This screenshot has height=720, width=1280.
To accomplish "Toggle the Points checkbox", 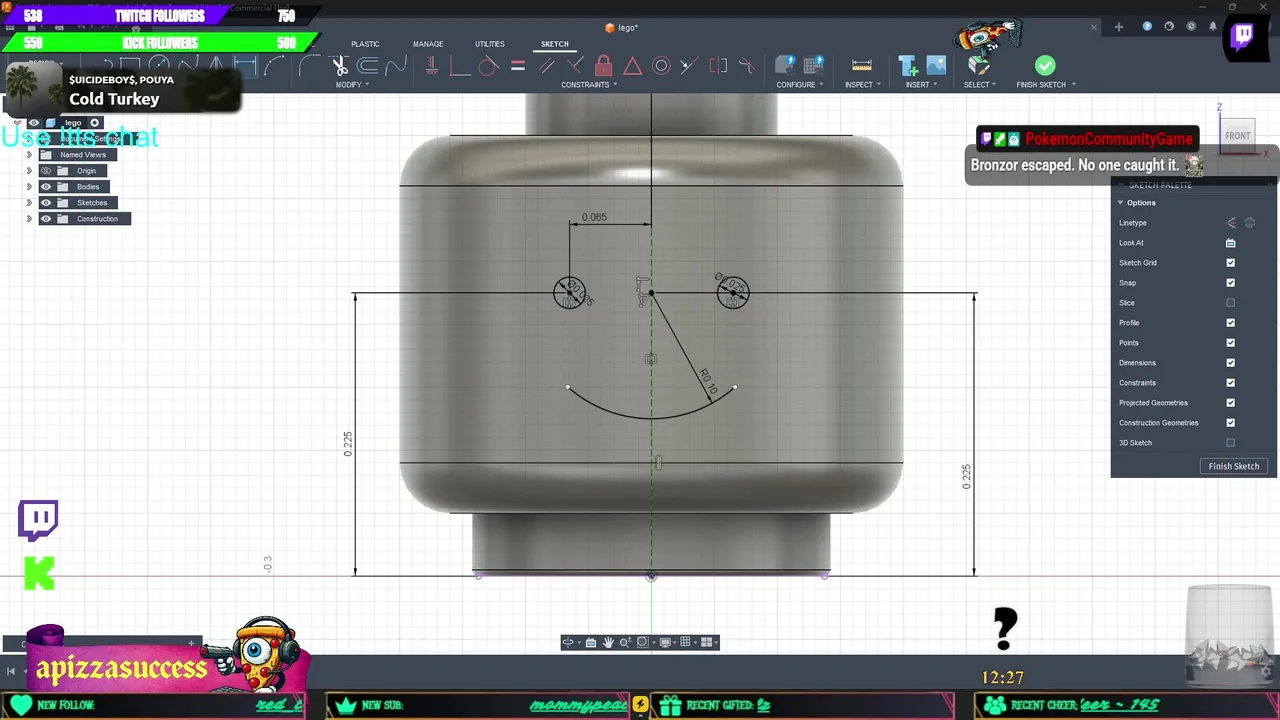I will coord(1231,343).
